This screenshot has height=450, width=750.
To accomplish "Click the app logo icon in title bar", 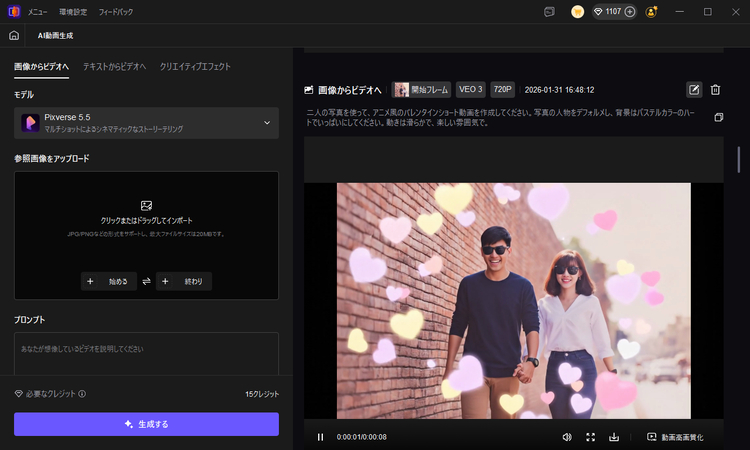I will (14, 11).
